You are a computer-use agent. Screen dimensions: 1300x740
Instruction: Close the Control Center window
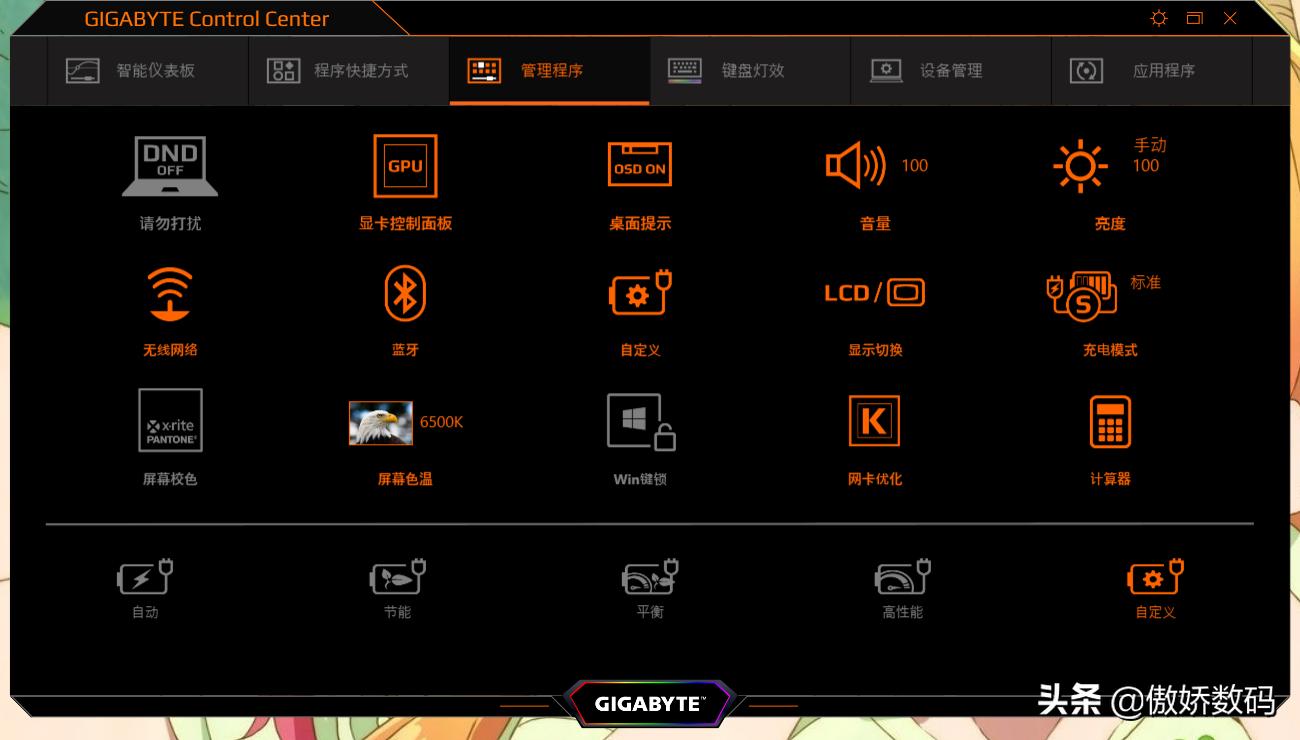point(1231,18)
